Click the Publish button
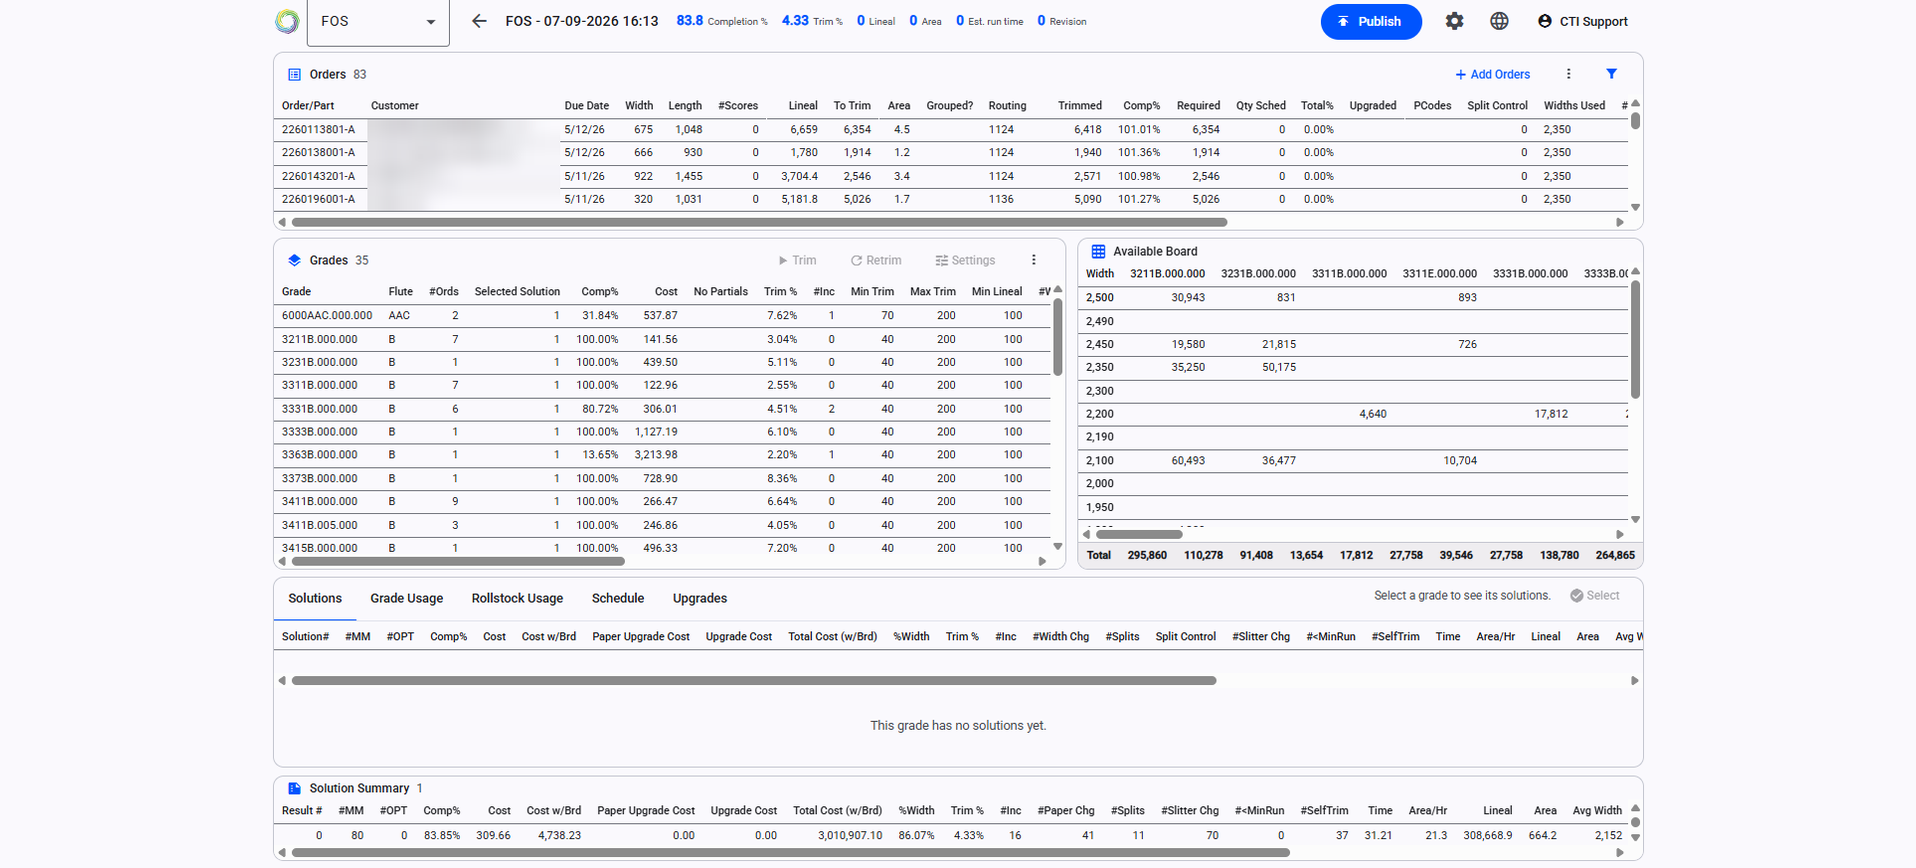Viewport: 1916px width, 868px height. tap(1371, 21)
